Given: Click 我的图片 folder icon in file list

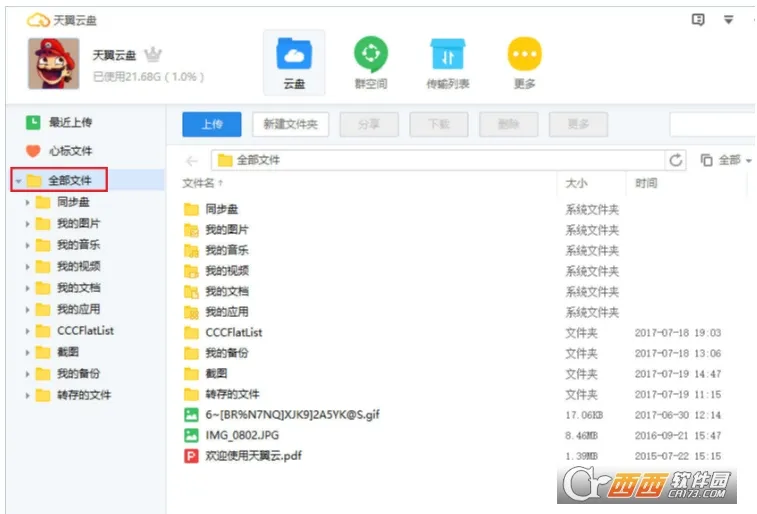Looking at the screenshot, I should coord(191,230).
